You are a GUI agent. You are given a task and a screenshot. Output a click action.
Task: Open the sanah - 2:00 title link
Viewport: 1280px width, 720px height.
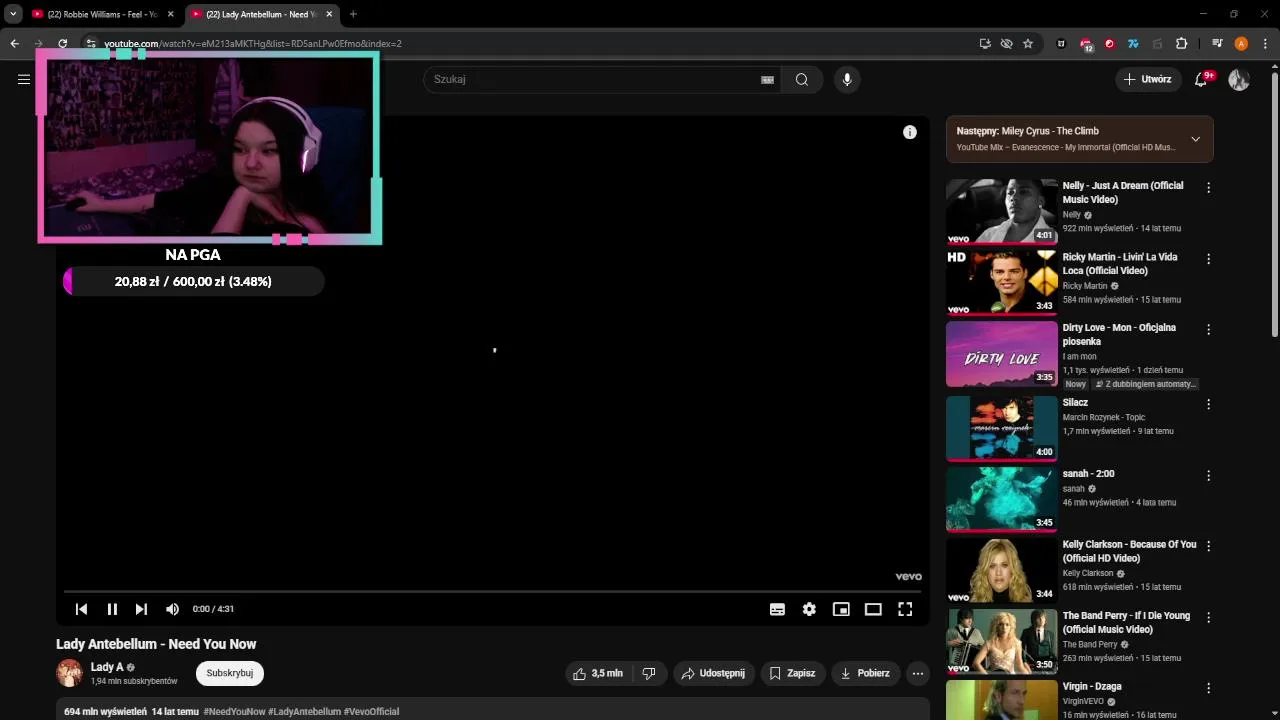[x=1088, y=474]
